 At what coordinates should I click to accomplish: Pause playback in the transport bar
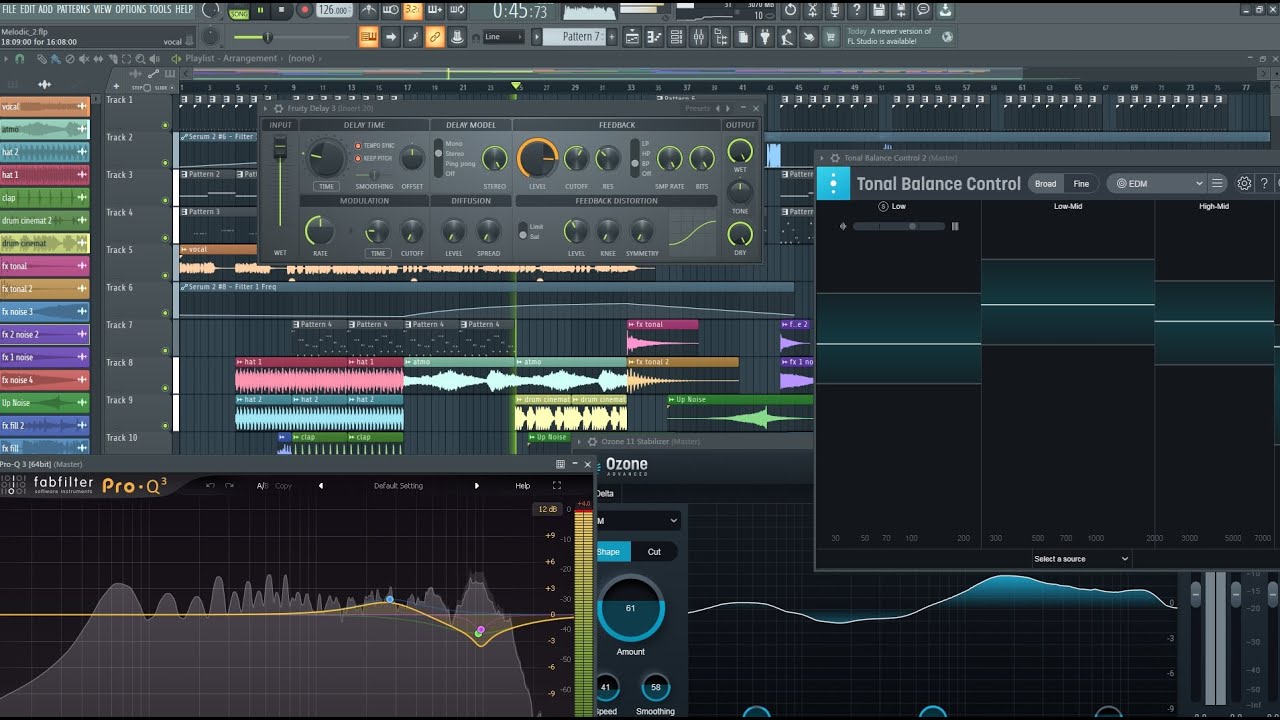(x=260, y=10)
